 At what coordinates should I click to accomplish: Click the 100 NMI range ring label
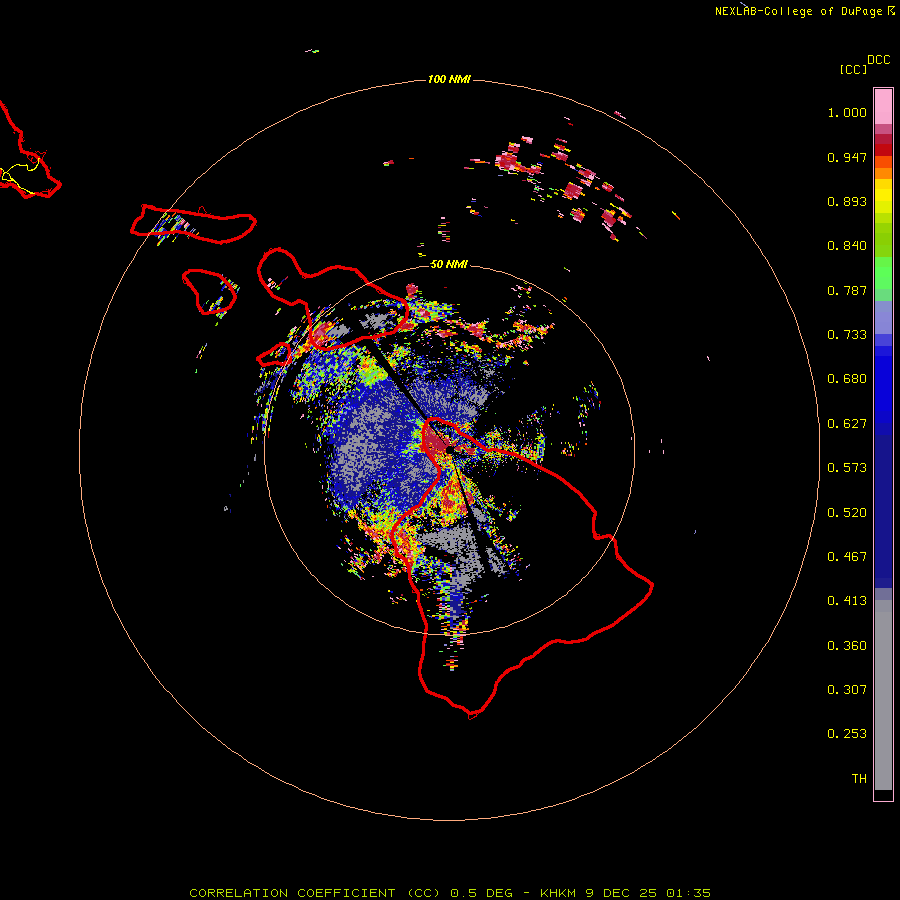449,79
